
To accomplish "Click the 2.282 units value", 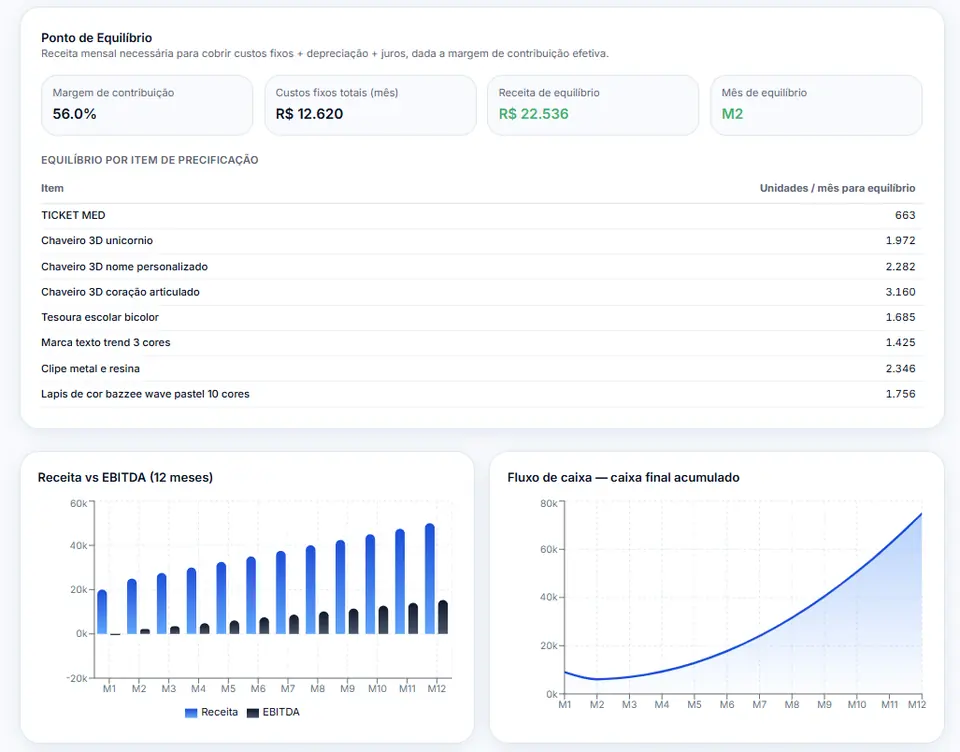I will 901,266.
